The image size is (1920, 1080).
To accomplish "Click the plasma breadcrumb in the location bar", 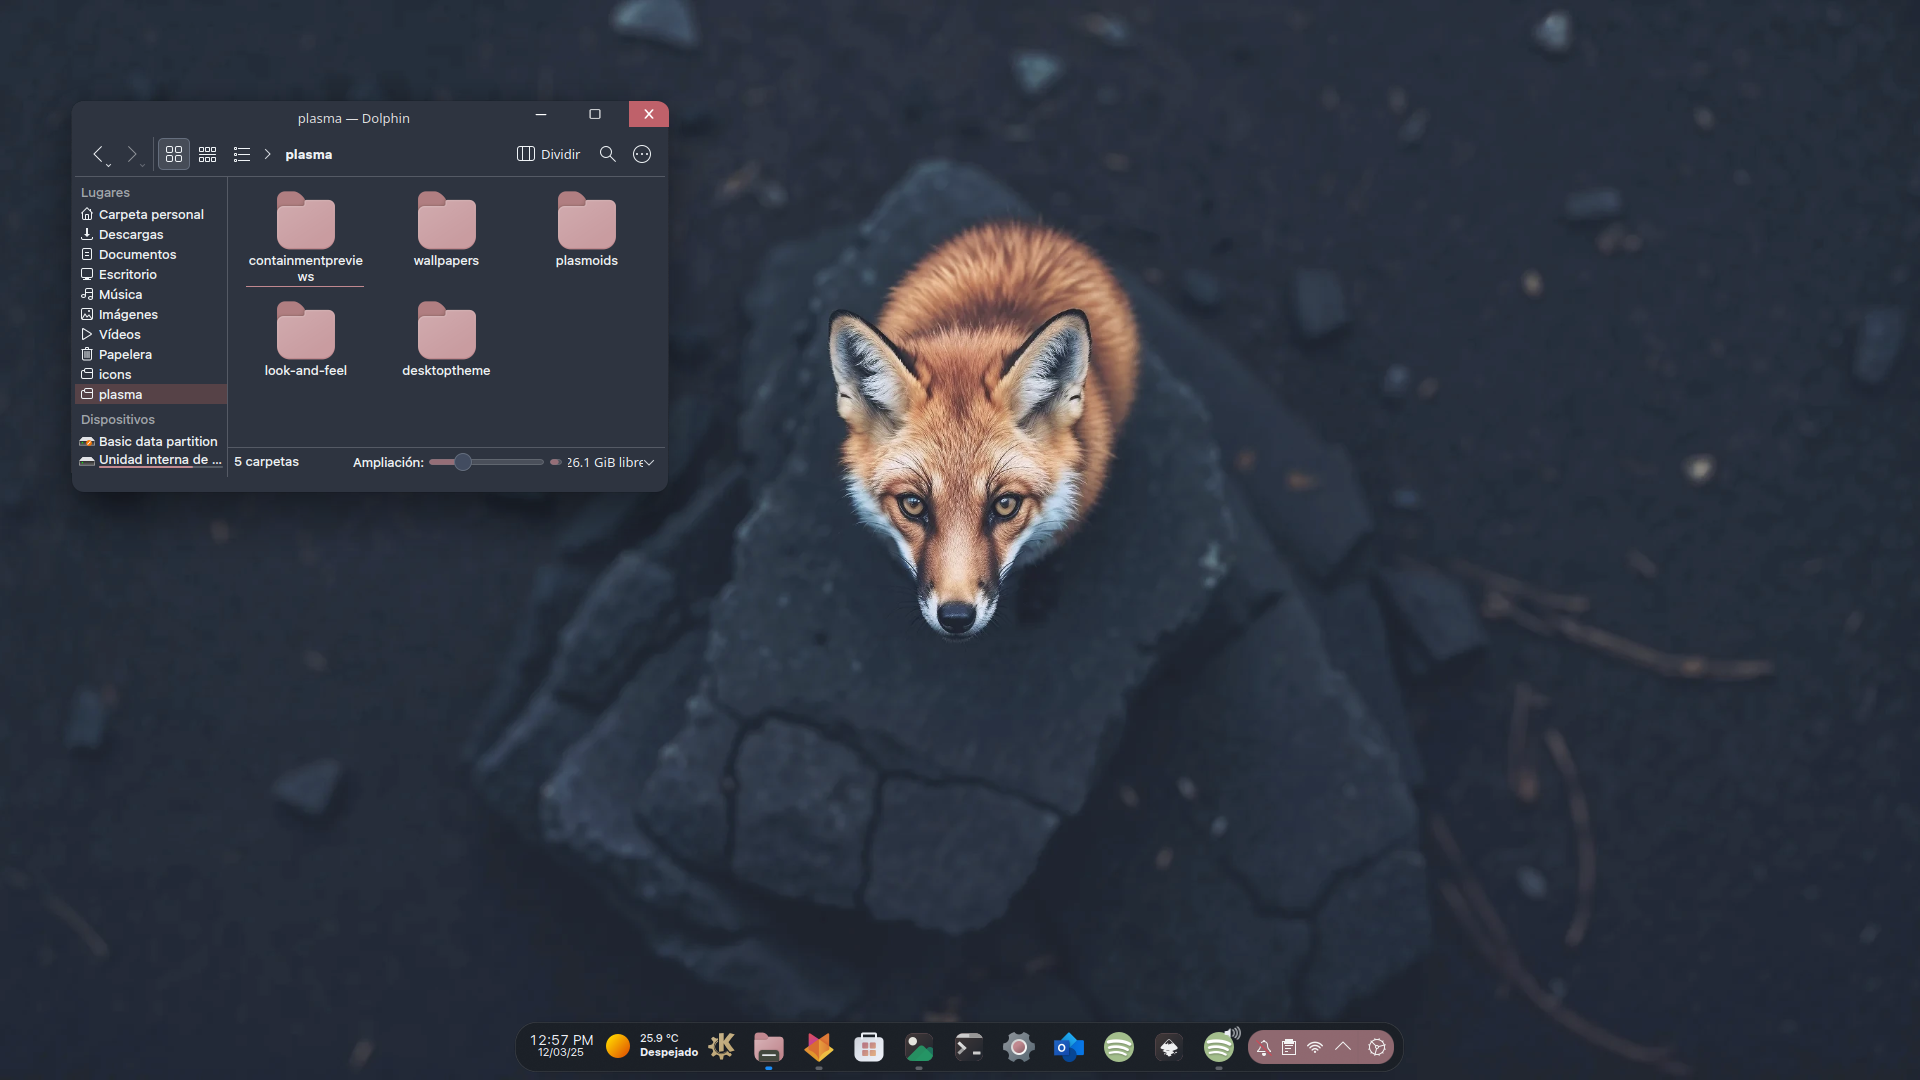I will coord(308,154).
